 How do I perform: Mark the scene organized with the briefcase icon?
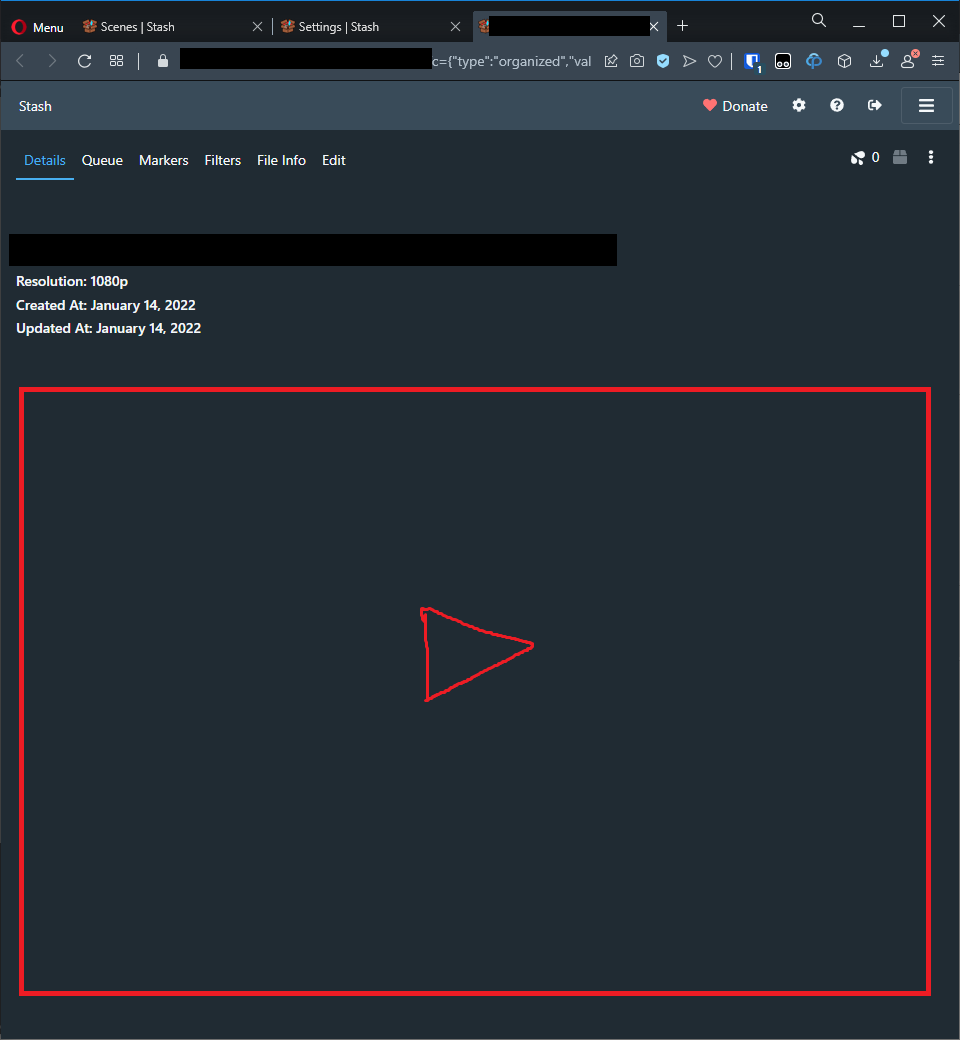coord(899,157)
